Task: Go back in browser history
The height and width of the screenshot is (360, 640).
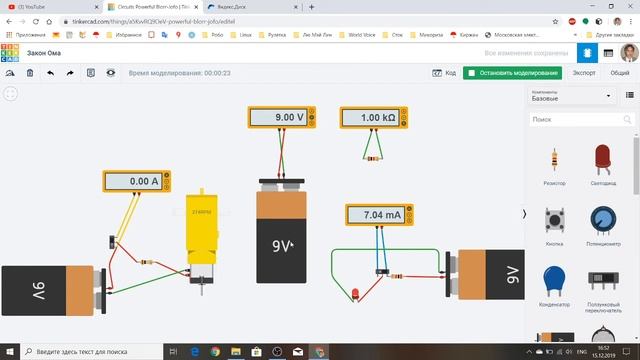Action: pos(9,22)
